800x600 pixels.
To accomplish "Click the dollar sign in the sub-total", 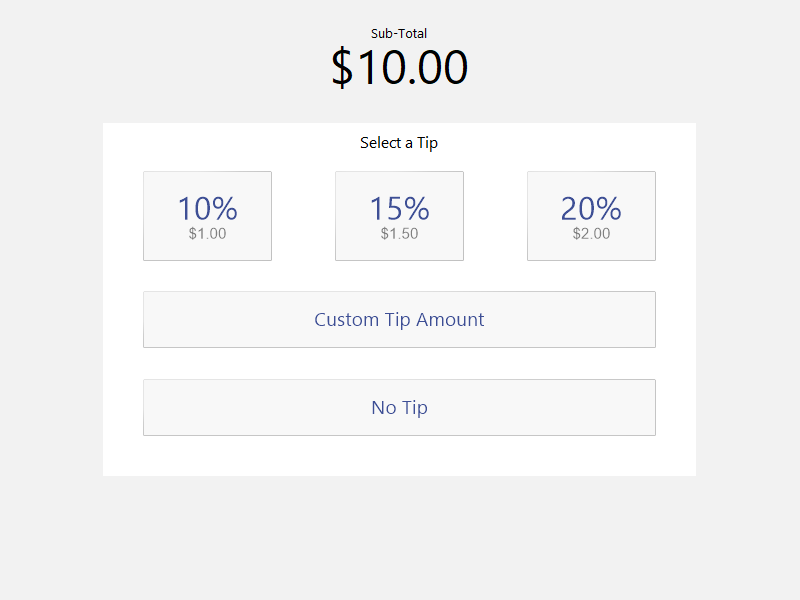I will [342, 68].
